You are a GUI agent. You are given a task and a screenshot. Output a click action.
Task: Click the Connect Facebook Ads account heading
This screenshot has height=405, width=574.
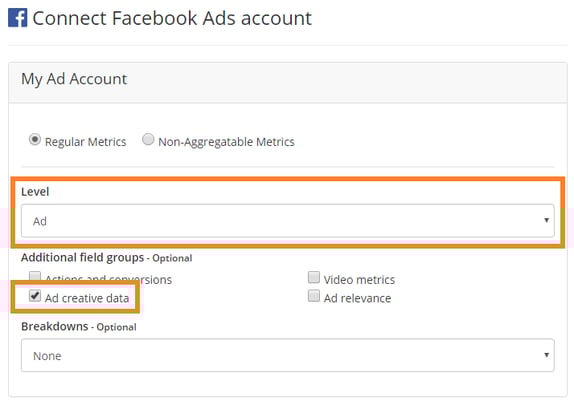pos(172,18)
